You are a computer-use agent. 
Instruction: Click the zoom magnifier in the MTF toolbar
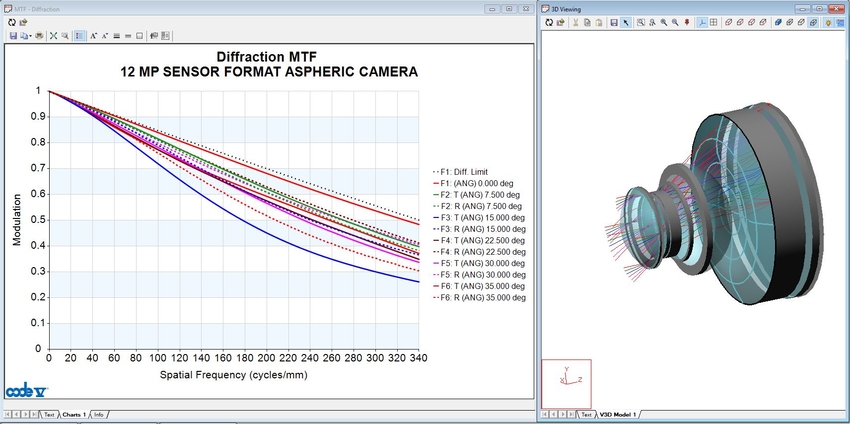(x=66, y=35)
